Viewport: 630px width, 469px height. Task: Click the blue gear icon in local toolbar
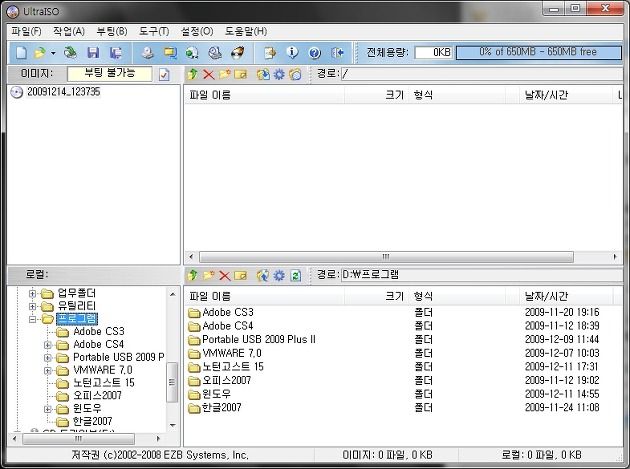279,275
